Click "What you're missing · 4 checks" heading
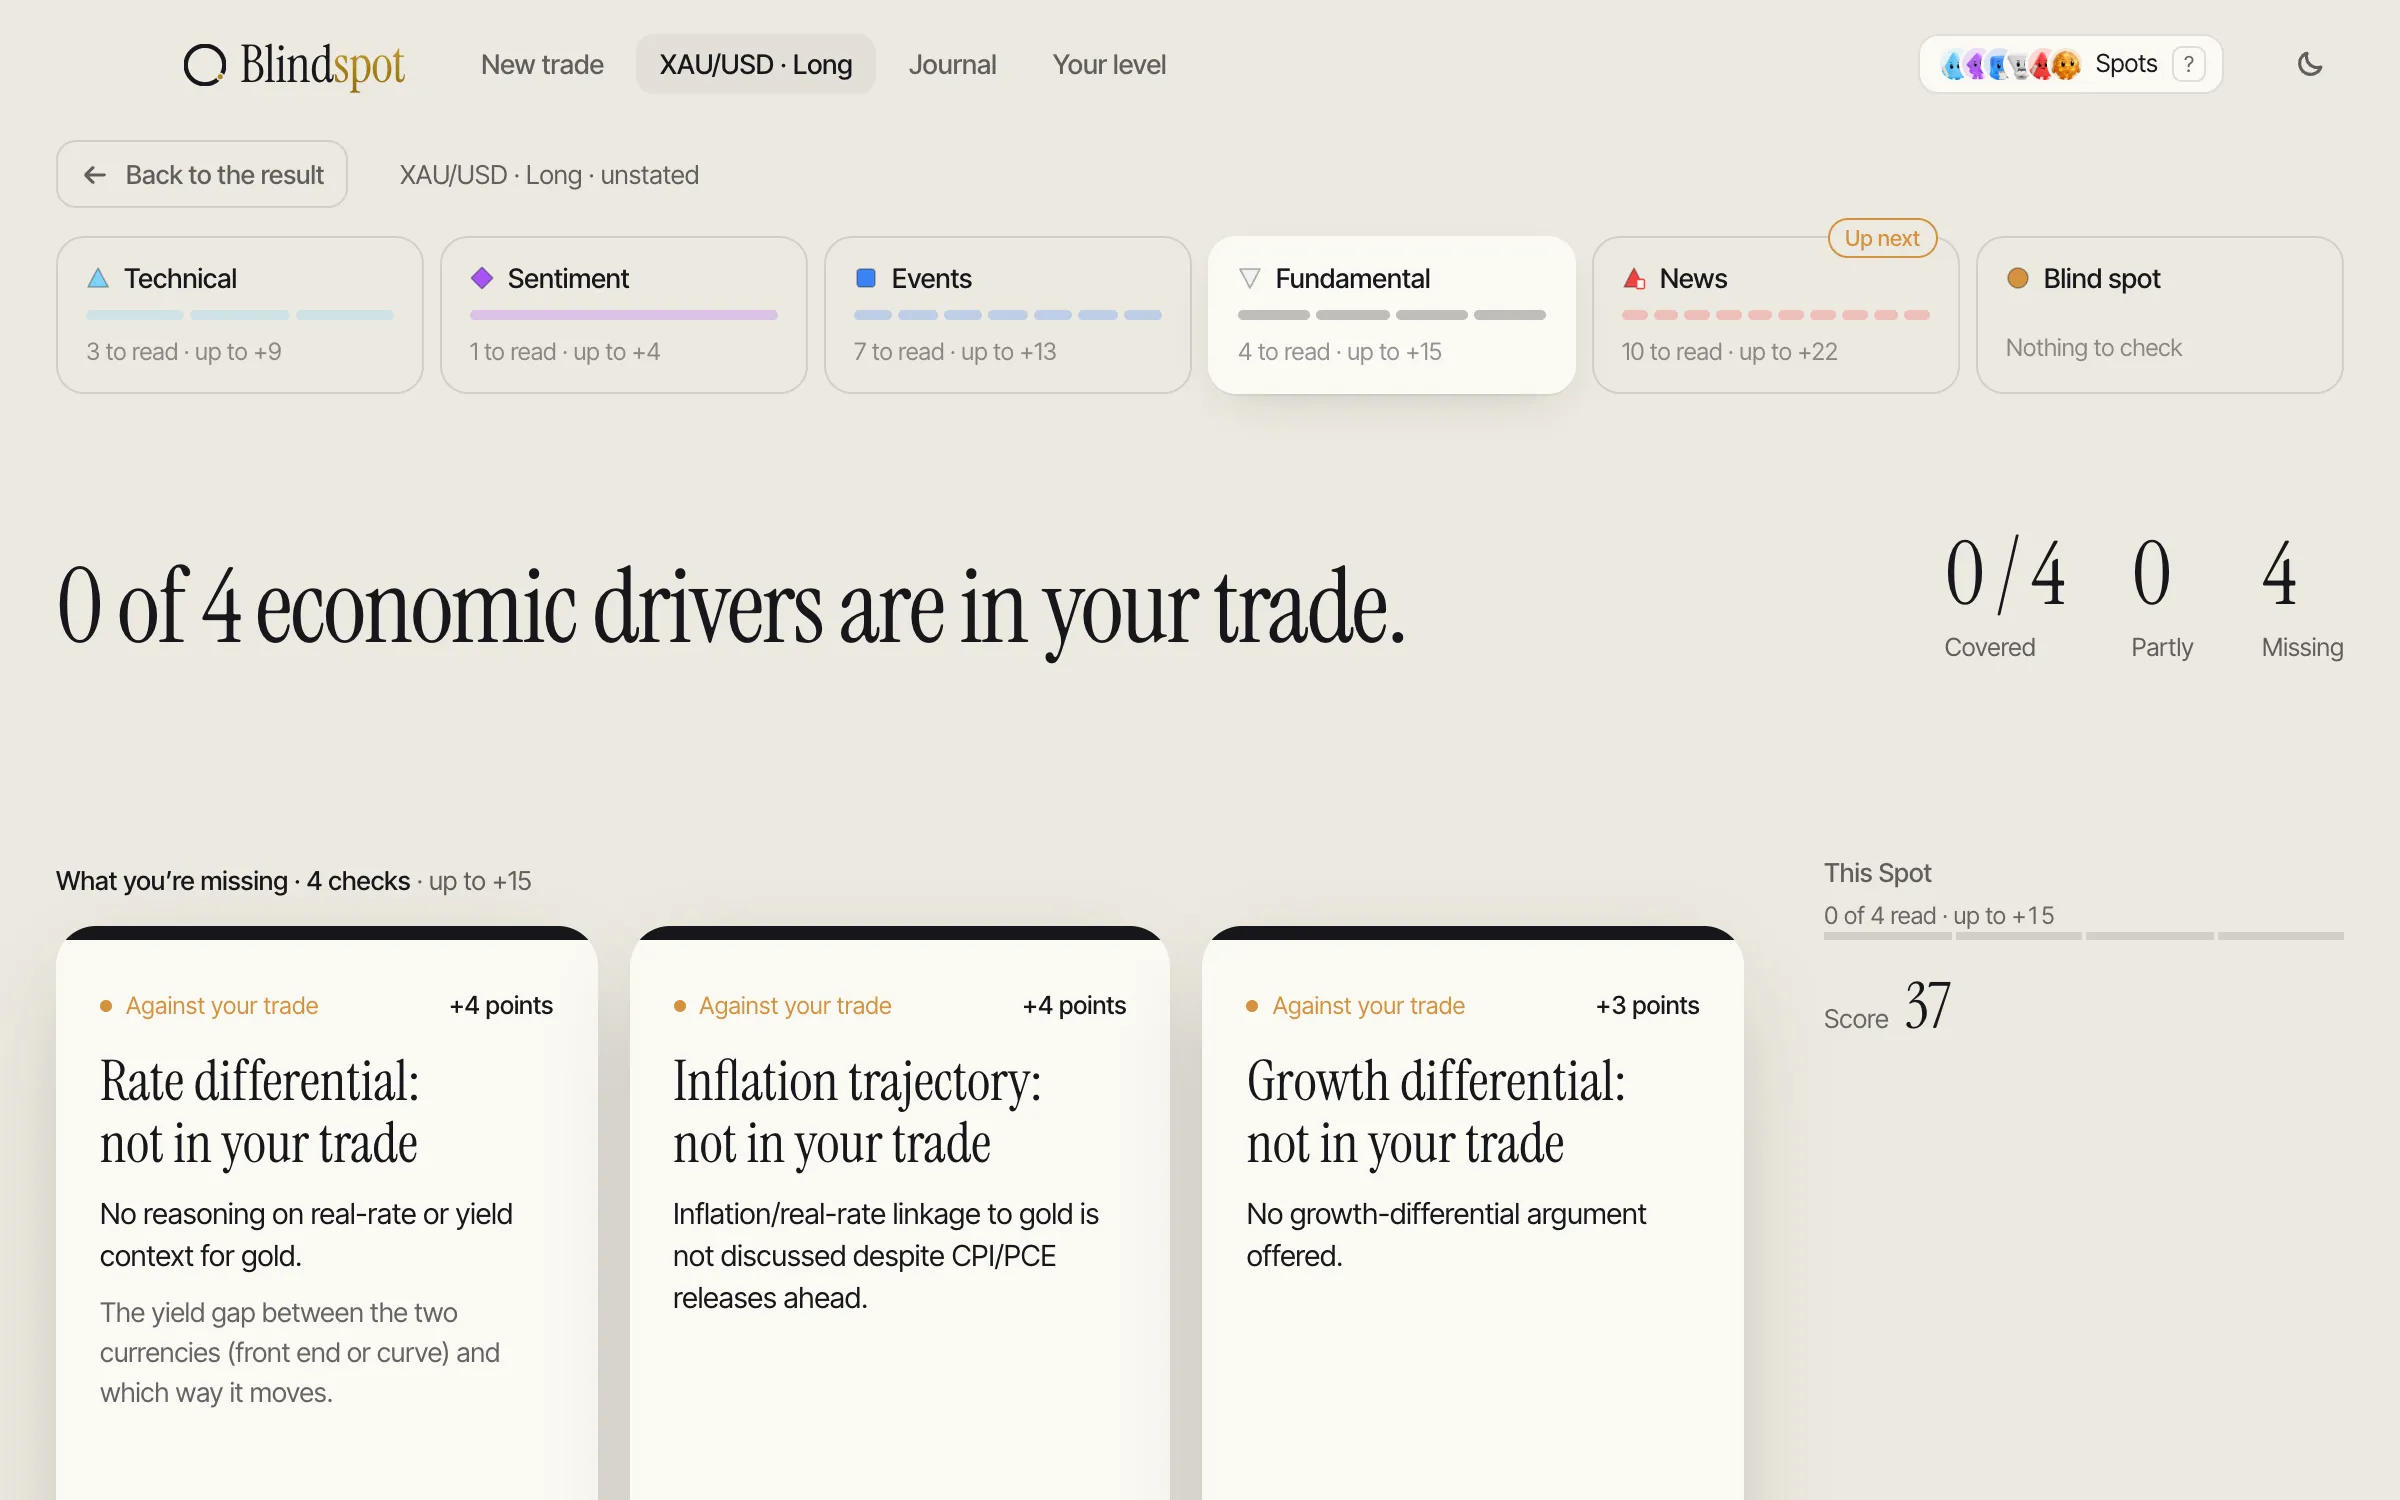The width and height of the screenshot is (2400, 1500). [233, 881]
